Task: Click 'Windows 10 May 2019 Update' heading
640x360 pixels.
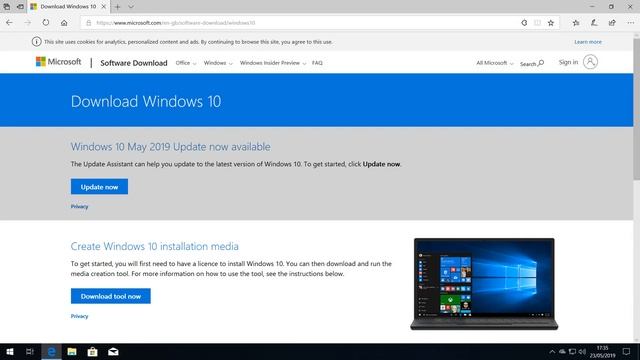Action: [170, 147]
